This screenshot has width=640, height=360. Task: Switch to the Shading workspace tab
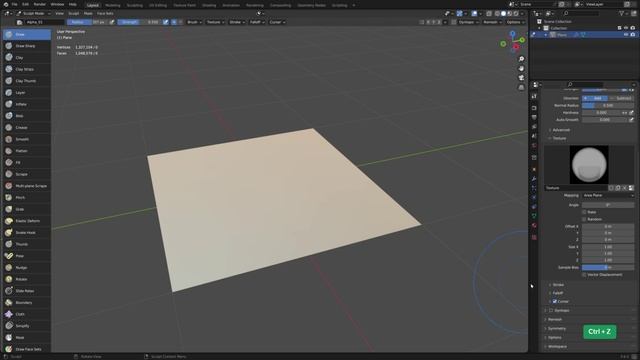(x=209, y=5)
